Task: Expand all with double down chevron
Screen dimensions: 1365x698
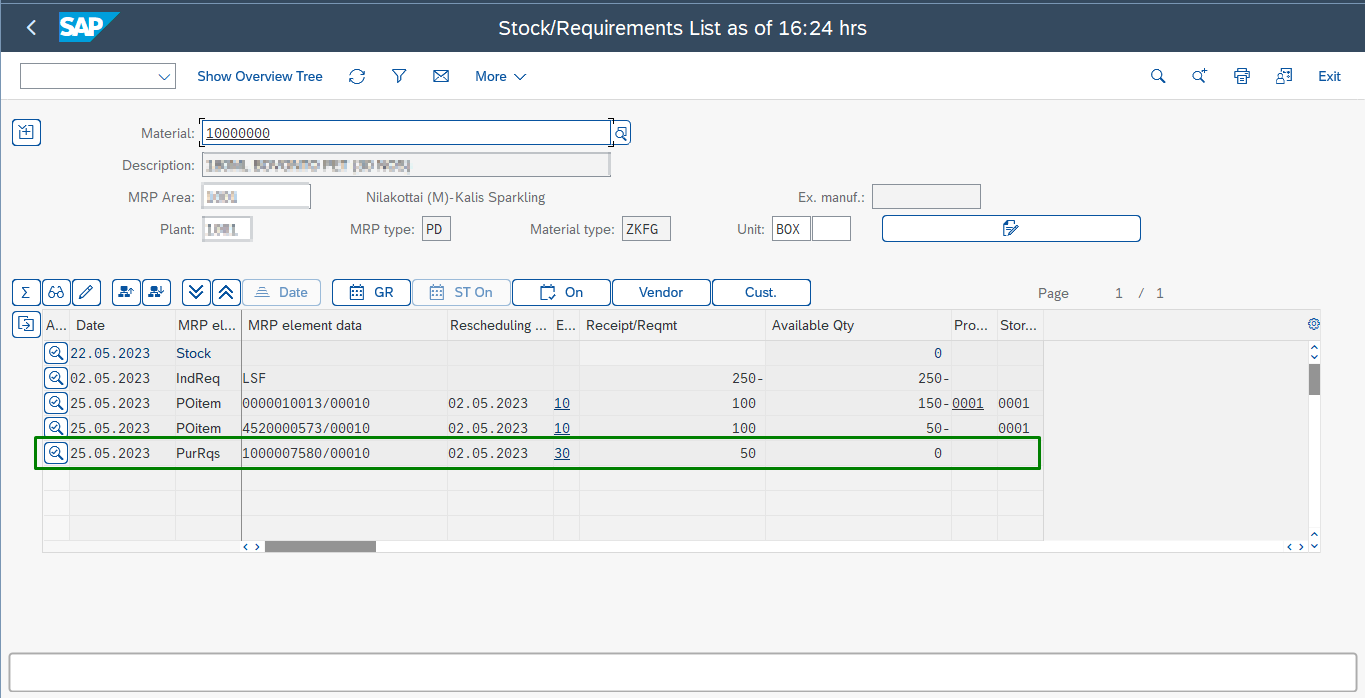Action: pos(196,292)
